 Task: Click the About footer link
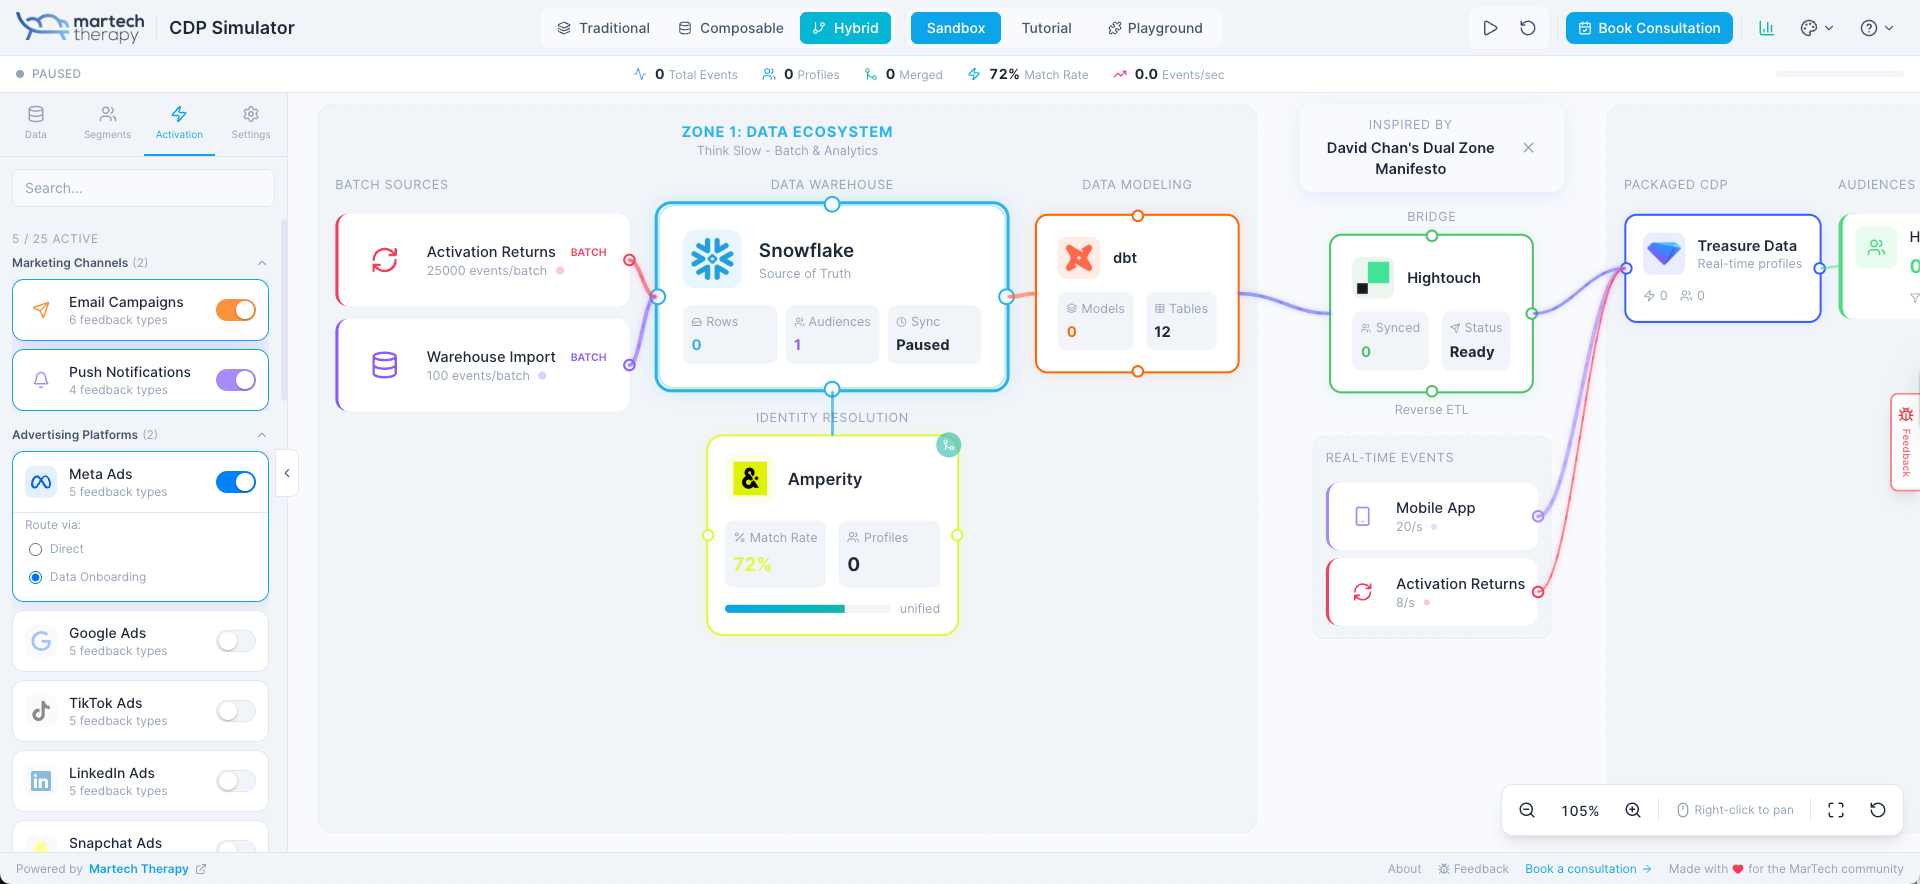point(1404,869)
